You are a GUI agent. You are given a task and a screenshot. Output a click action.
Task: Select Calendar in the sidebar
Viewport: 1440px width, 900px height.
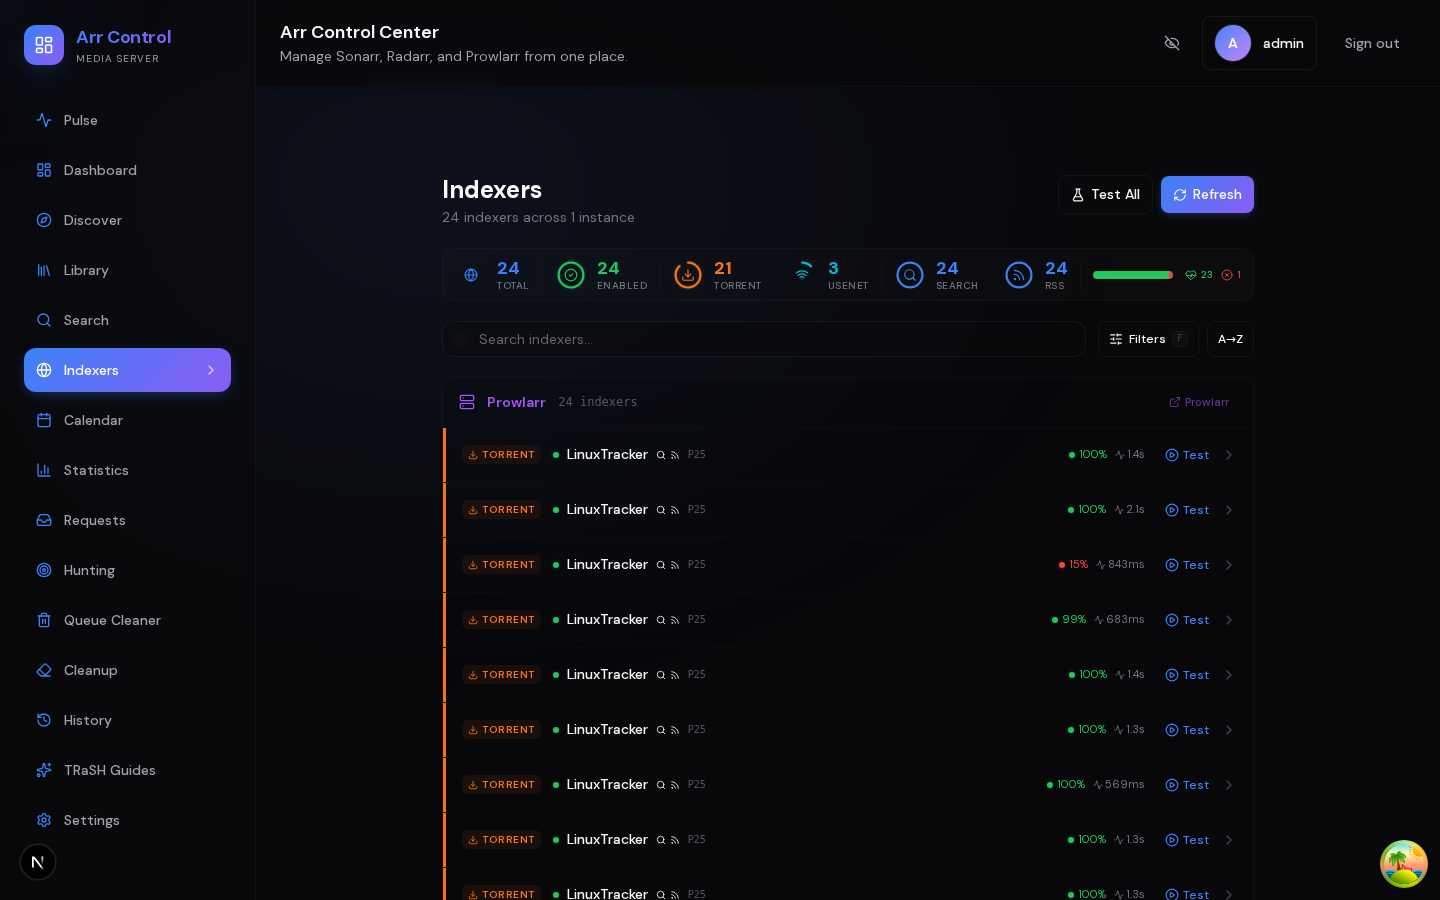point(127,420)
